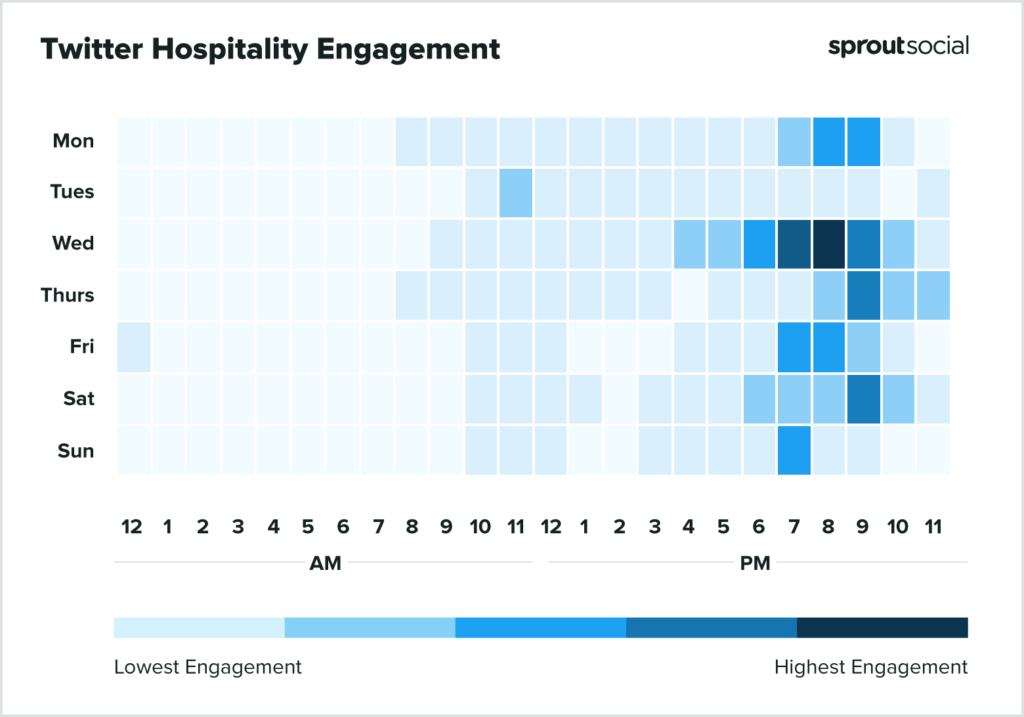Select the Saturday 9 PM cell
This screenshot has height=717, width=1024.
pyautogui.click(x=864, y=399)
